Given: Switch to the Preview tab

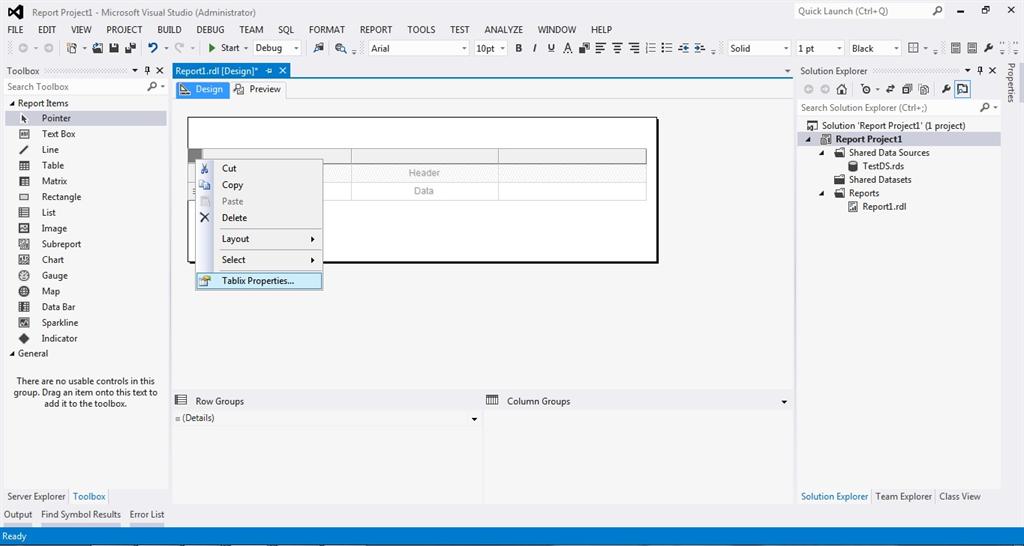Looking at the screenshot, I should [258, 89].
